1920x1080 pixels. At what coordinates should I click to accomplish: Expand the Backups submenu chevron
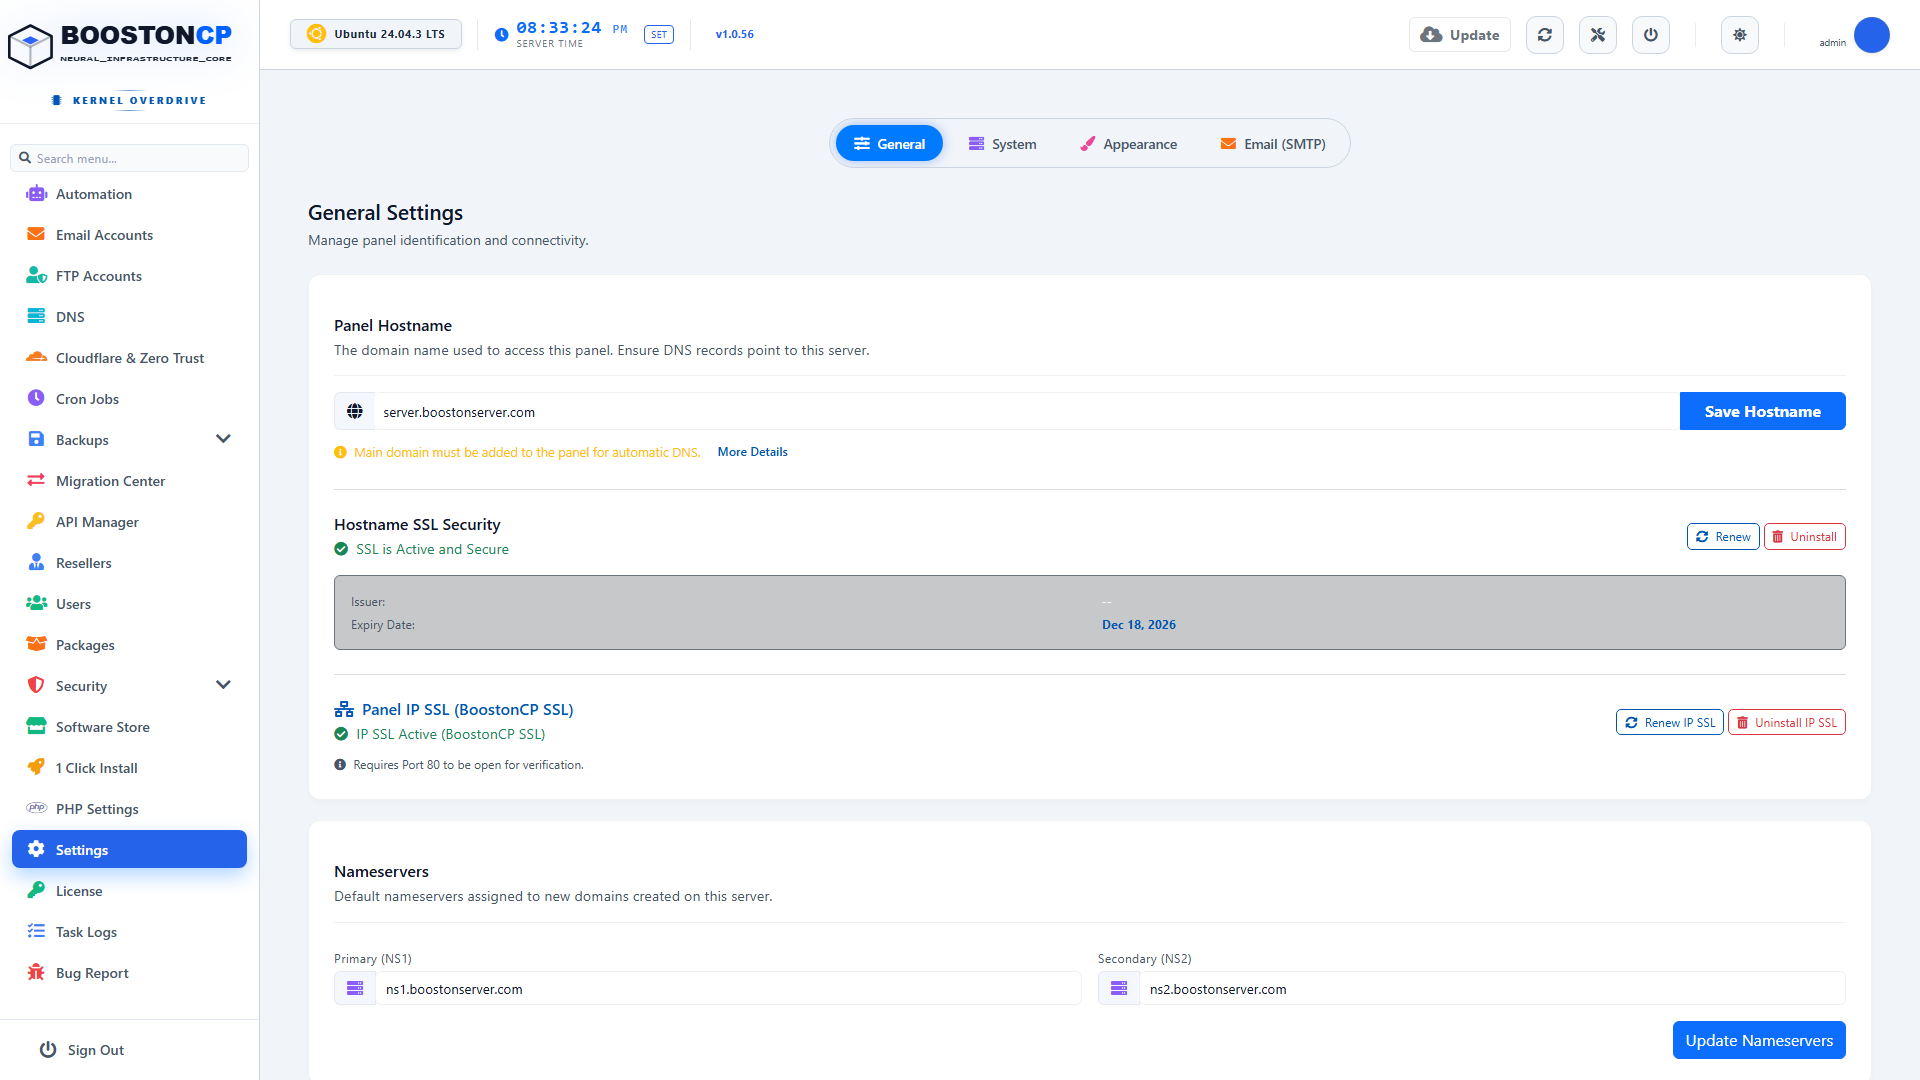point(223,439)
